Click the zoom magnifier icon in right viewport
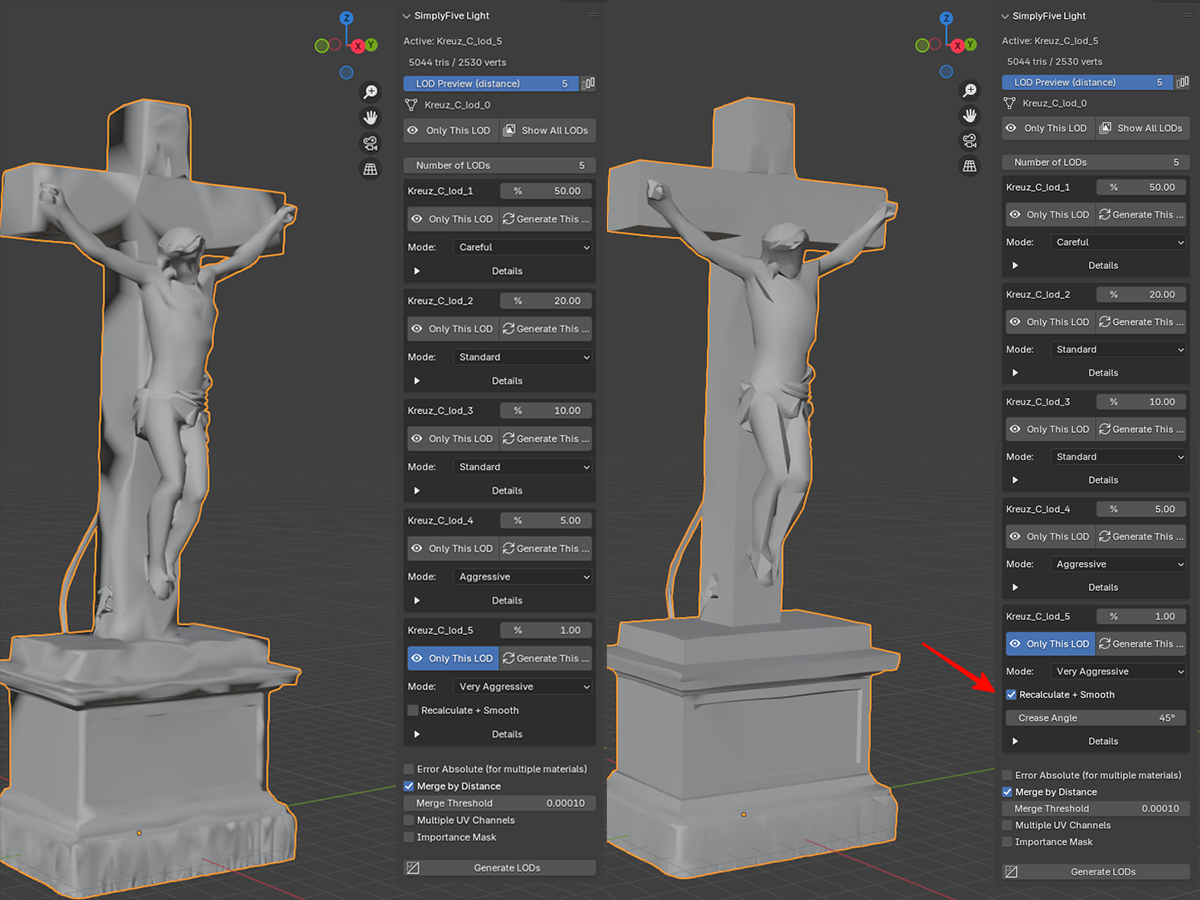Screen dimensions: 1200x900 click(969, 90)
